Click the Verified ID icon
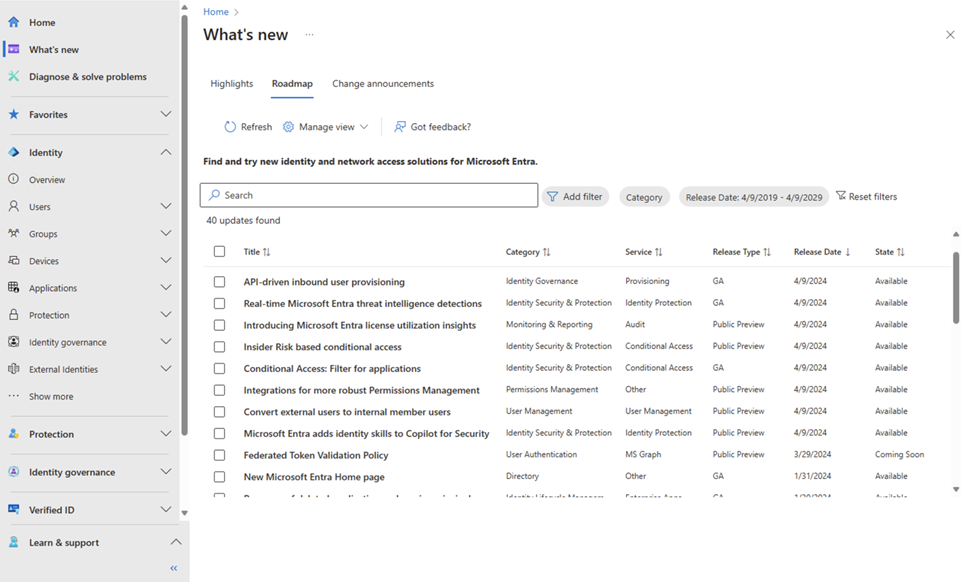This screenshot has width=975, height=582. pos(14,510)
